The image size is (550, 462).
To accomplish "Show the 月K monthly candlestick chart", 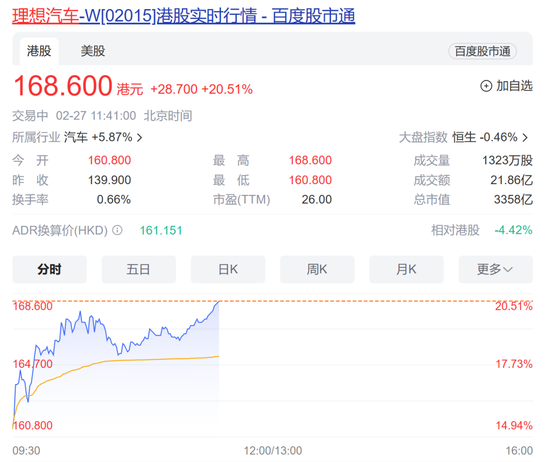I will coord(407,269).
